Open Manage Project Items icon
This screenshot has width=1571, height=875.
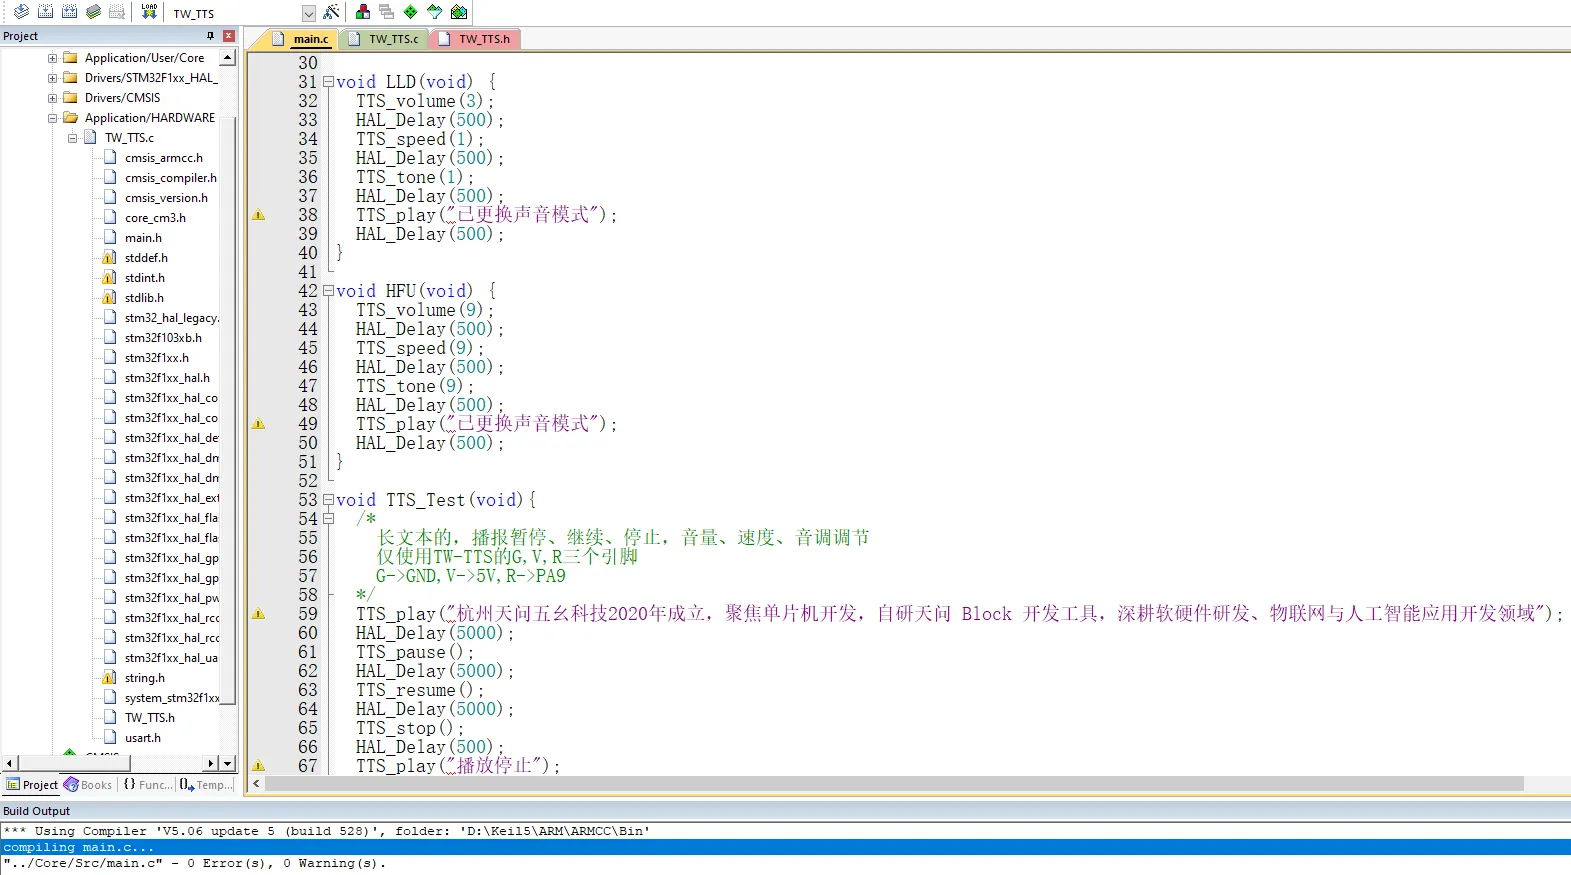pyautogui.click(x=363, y=12)
